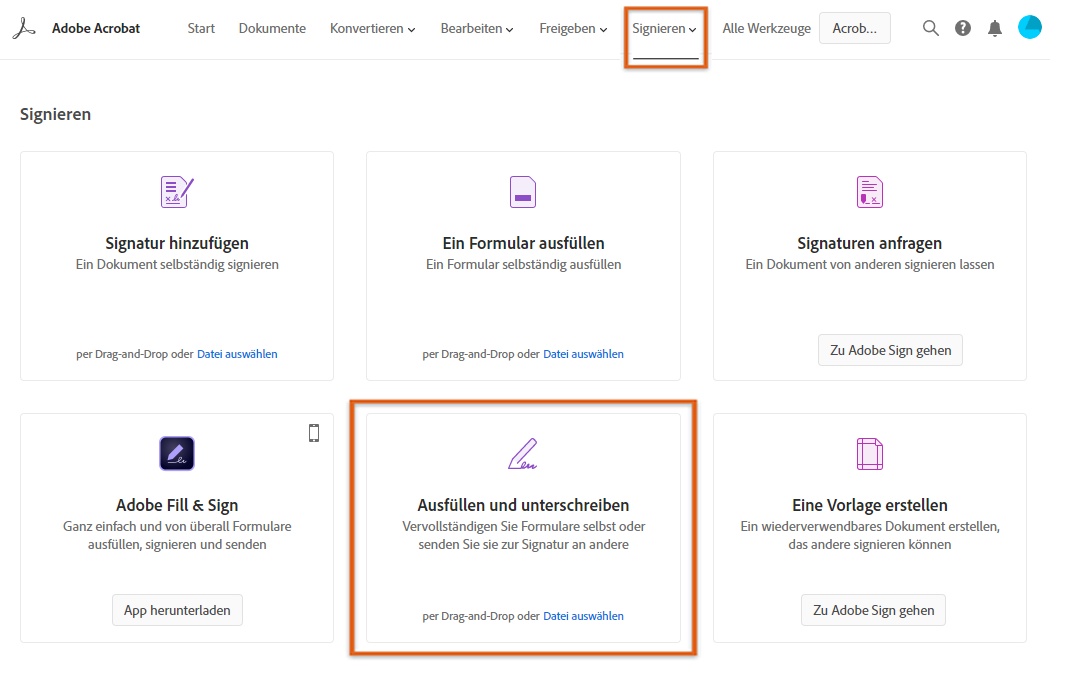Open the Freigeben dropdown

point(572,28)
